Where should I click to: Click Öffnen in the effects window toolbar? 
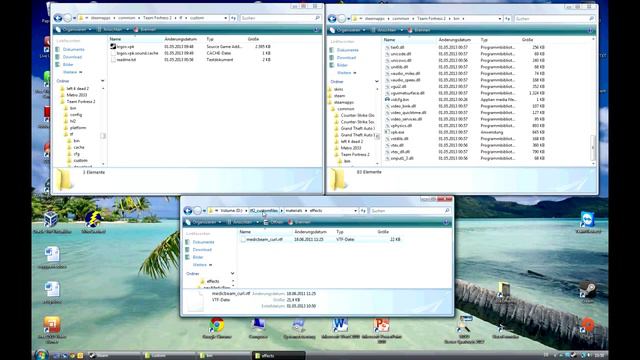tap(273, 222)
